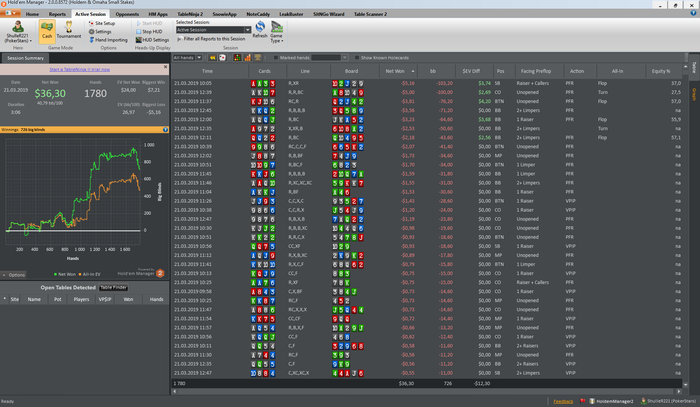Viewport: 700px width, 407px height.
Task: Select the hand row at 21.03.2019 10:05
Action: coord(427,83)
